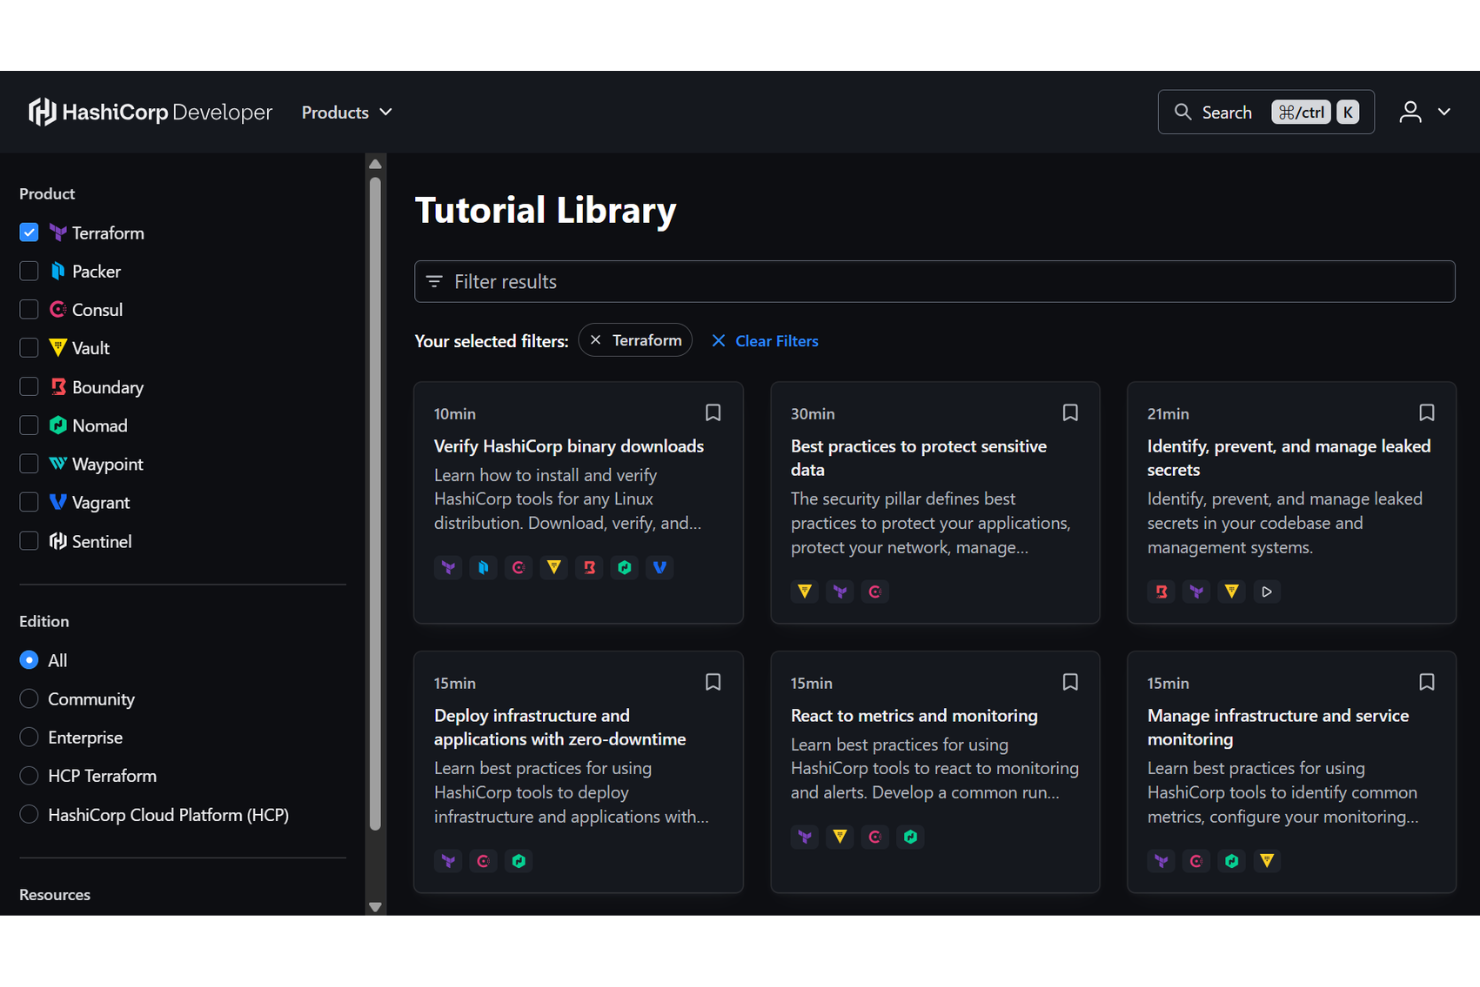Image resolution: width=1480 pixels, height=987 pixels.
Task: Bookmark Manage infrastructure and service monitoring tutorial
Action: pos(1427,682)
